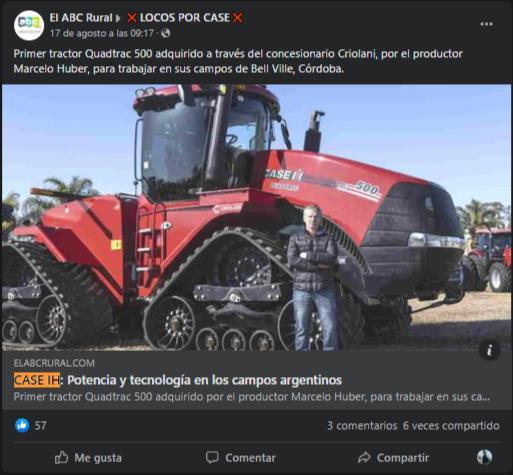Open the El ABC Rural page link
The width and height of the screenshot is (513, 475).
(x=81, y=18)
